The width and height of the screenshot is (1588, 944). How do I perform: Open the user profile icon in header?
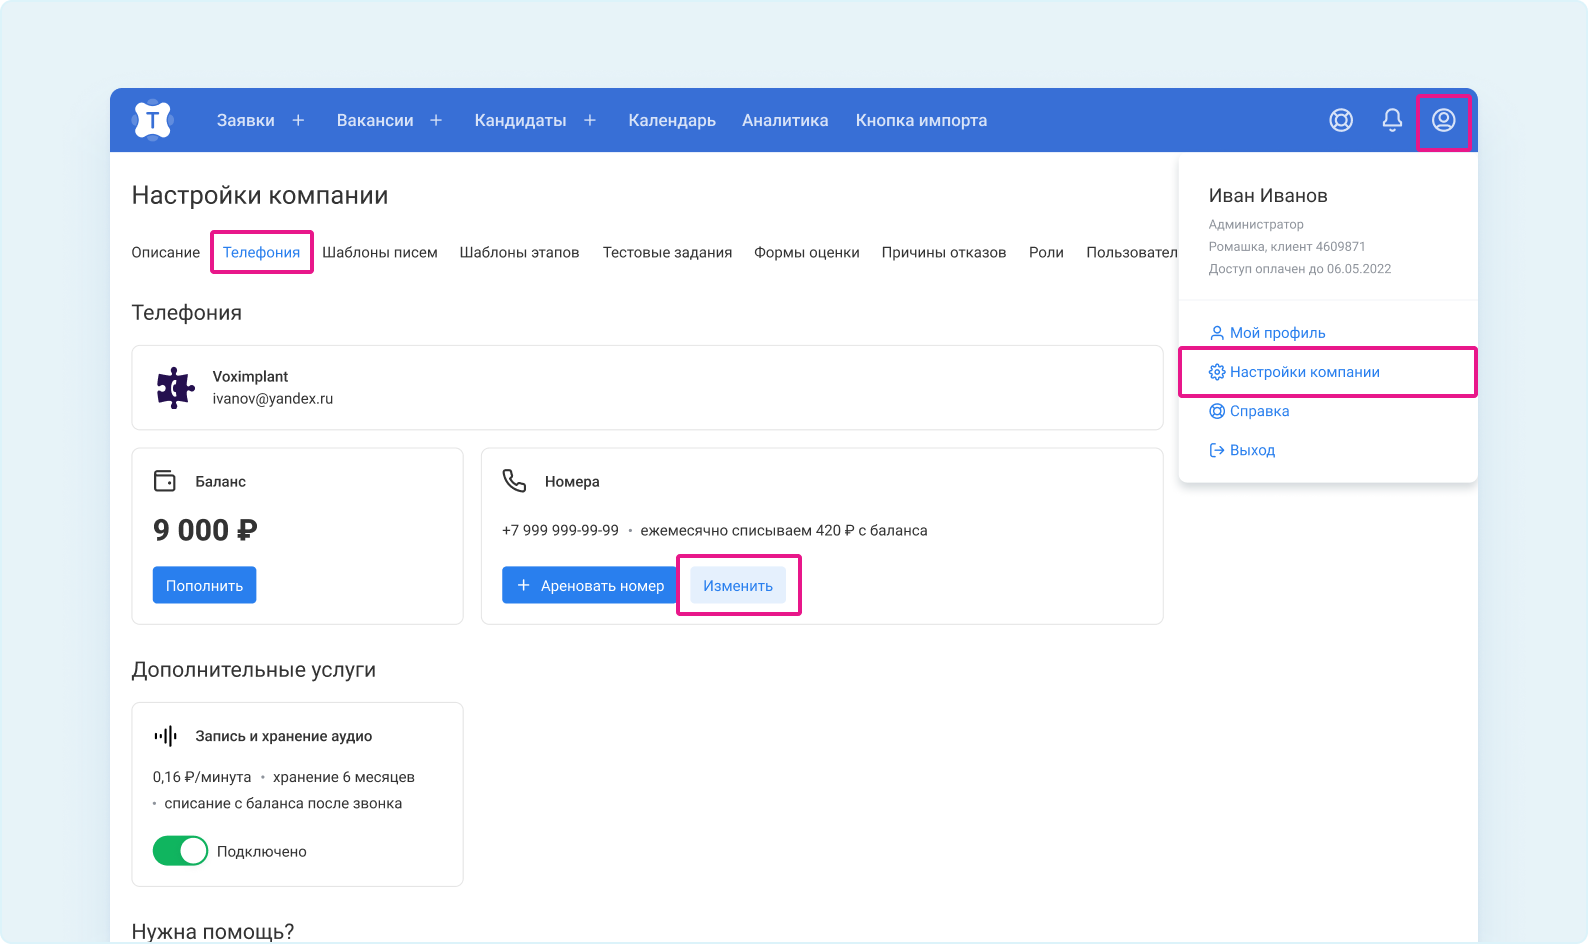coord(1443,120)
